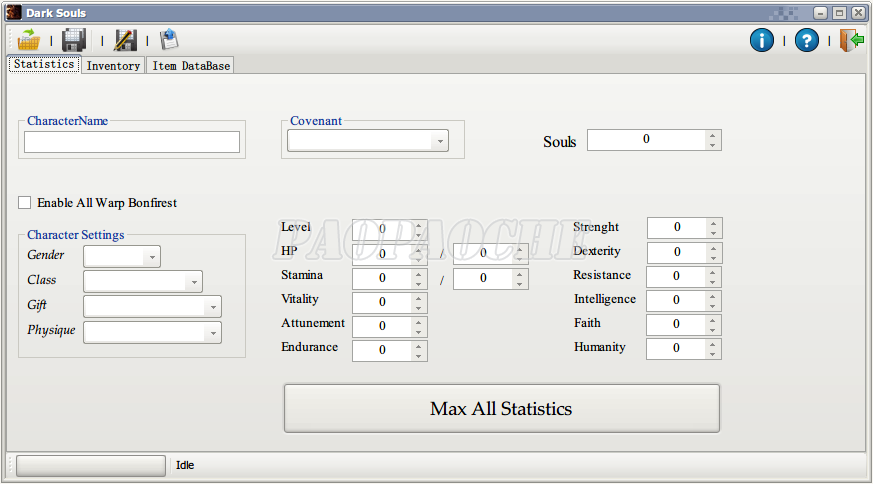This screenshot has width=873, height=484.
Task: Click the Souls value field
Action: (646, 139)
